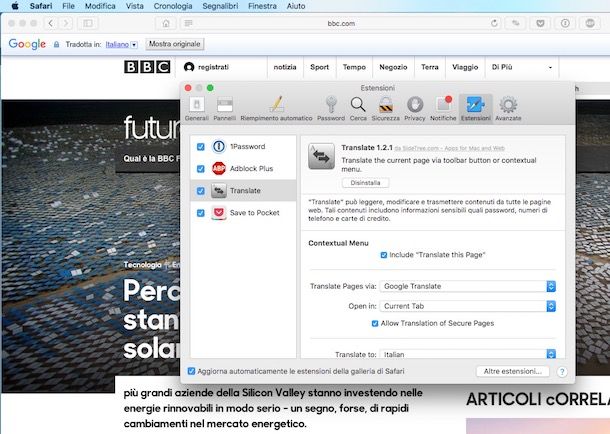Open the Apple menu

(15, 6)
